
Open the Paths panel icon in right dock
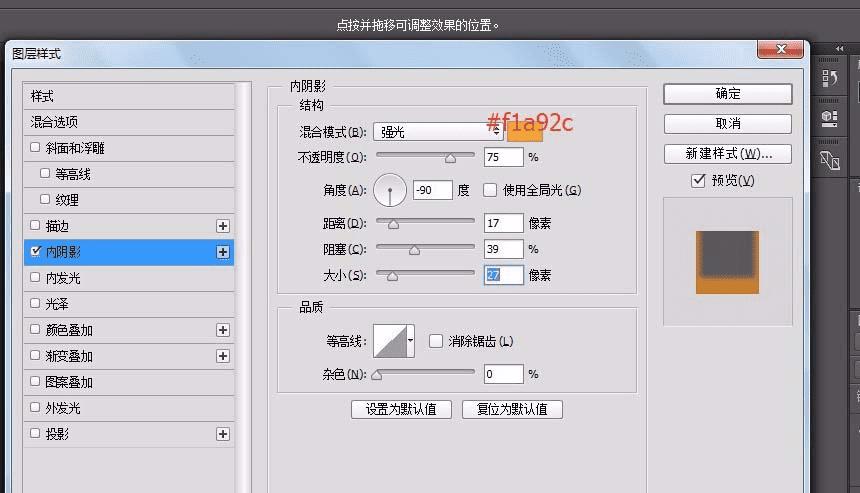[829, 160]
